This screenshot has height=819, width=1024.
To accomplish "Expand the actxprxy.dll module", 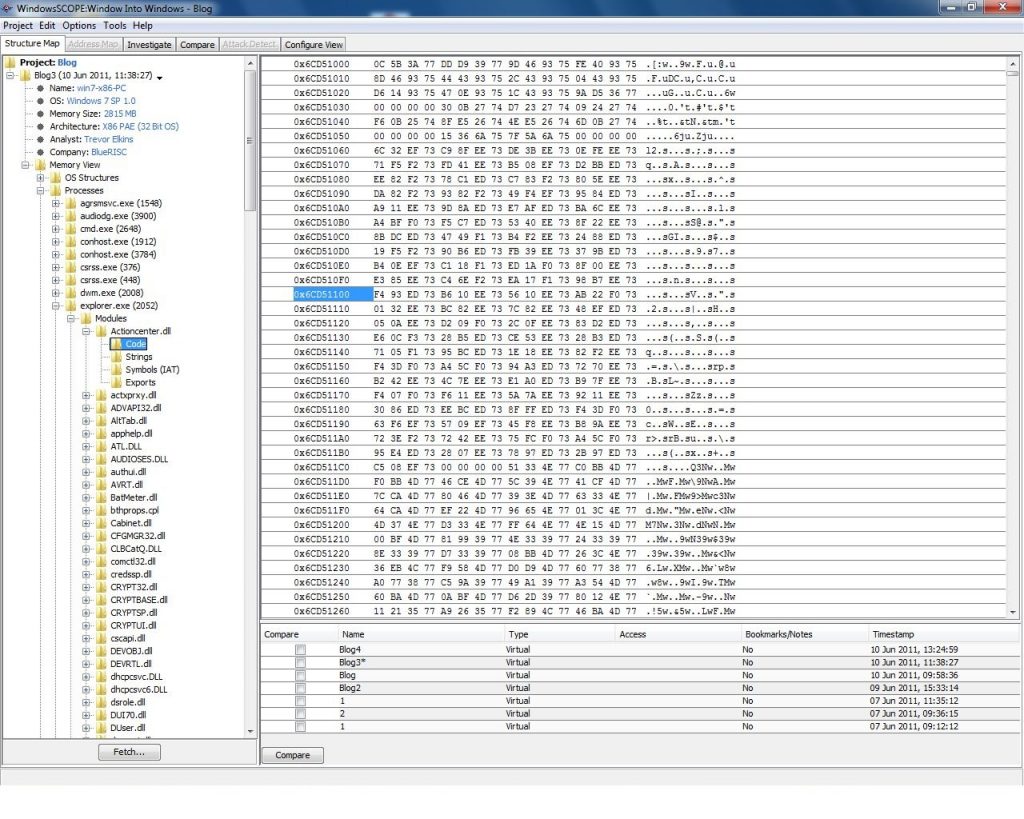I will point(86,395).
